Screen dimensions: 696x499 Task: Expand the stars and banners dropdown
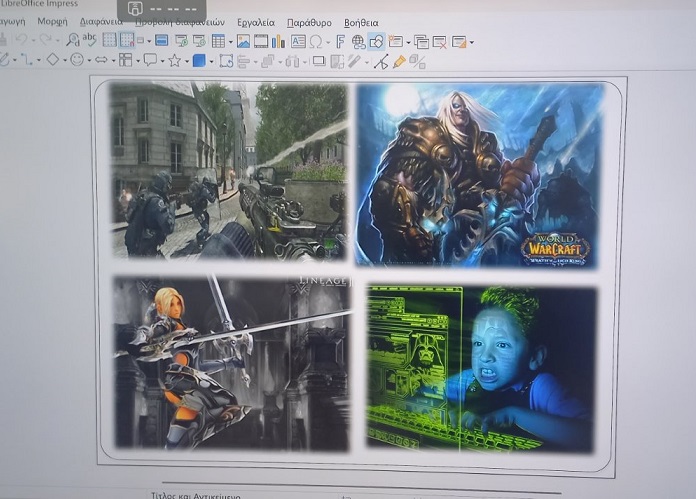187,61
